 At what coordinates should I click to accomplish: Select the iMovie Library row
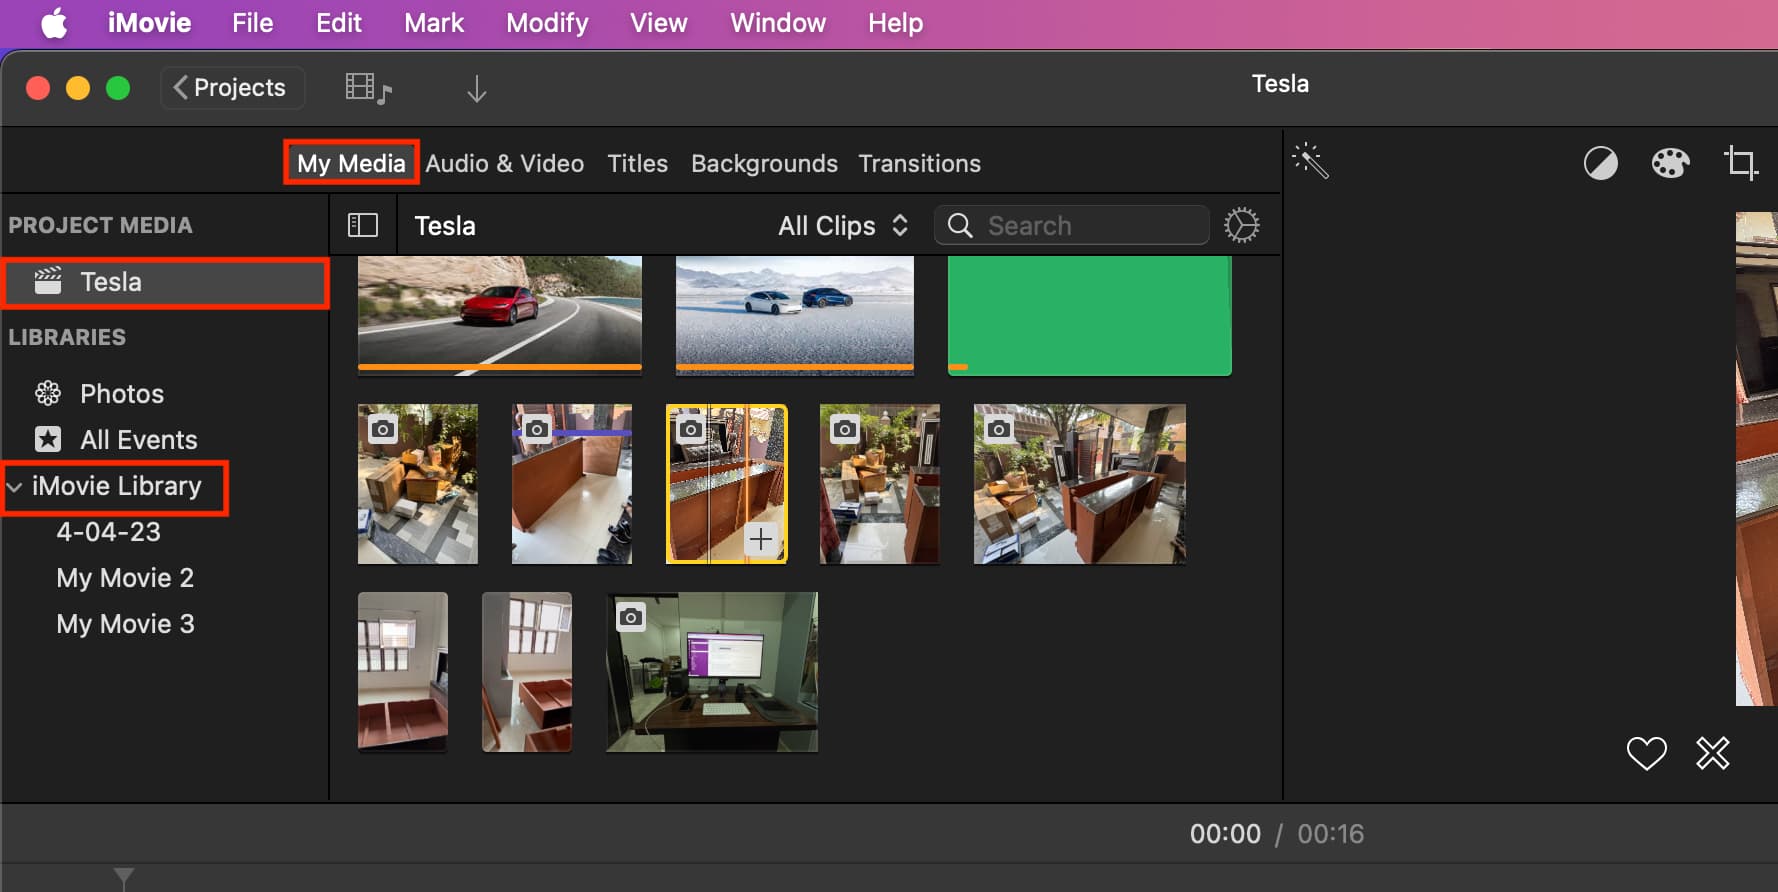(116, 487)
